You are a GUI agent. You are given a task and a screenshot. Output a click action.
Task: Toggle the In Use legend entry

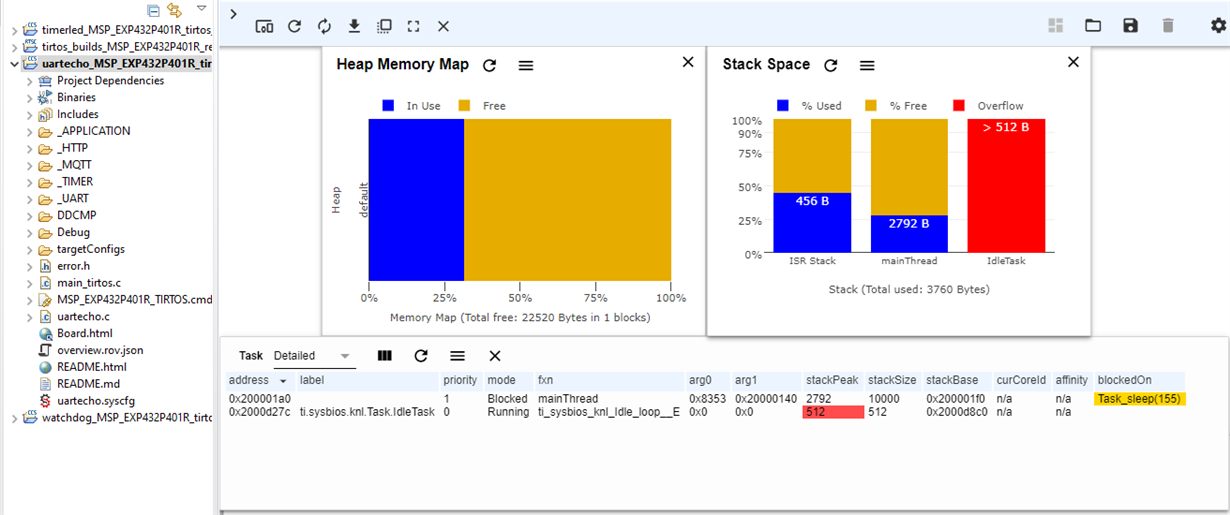coord(411,106)
